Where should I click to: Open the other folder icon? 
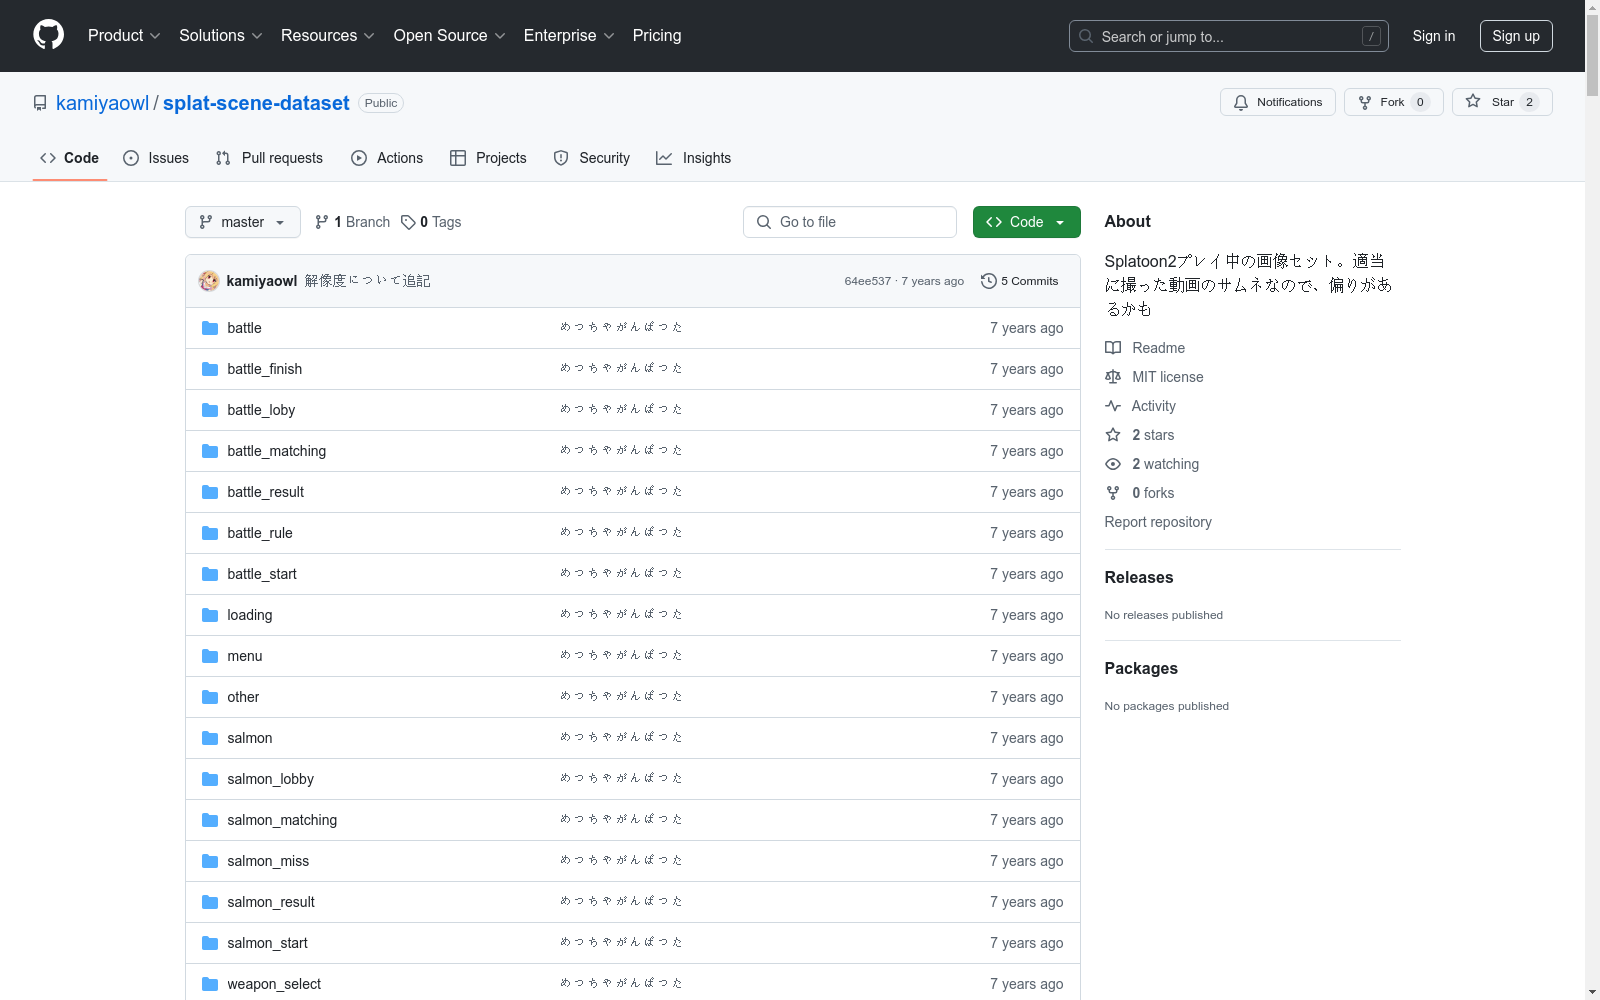point(210,697)
